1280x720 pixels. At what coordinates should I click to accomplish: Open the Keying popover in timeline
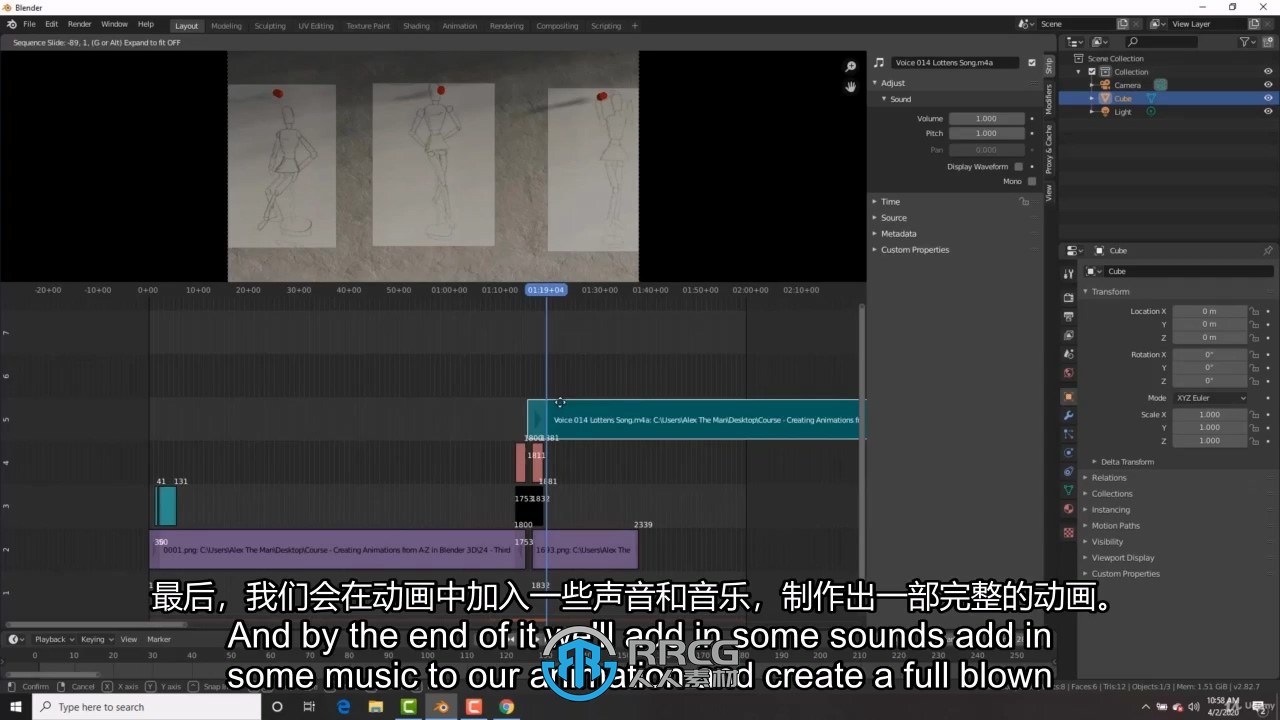pos(96,639)
